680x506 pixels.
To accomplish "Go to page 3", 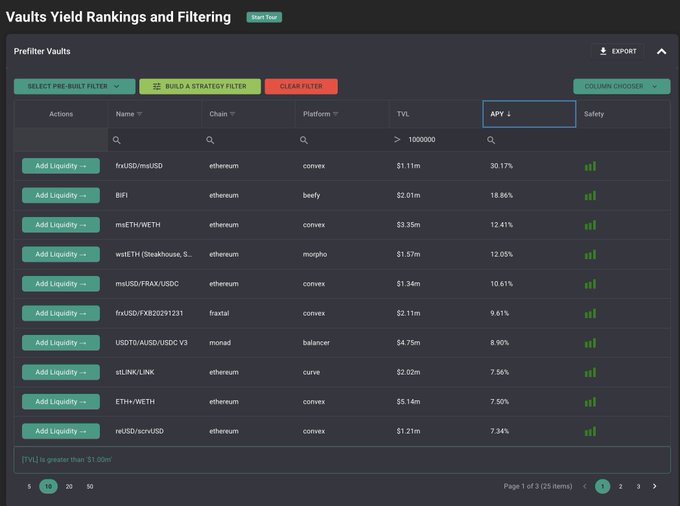I will pos(638,486).
